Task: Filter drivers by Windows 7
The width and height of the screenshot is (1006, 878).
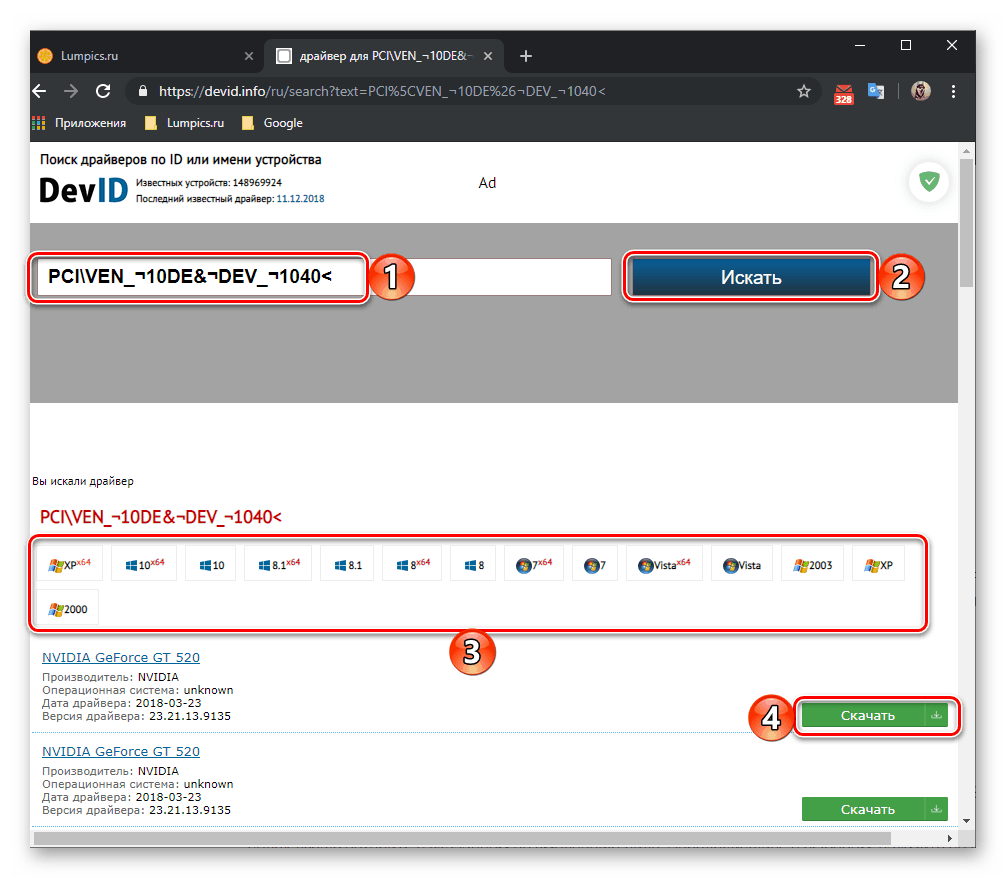Action: tap(595, 565)
